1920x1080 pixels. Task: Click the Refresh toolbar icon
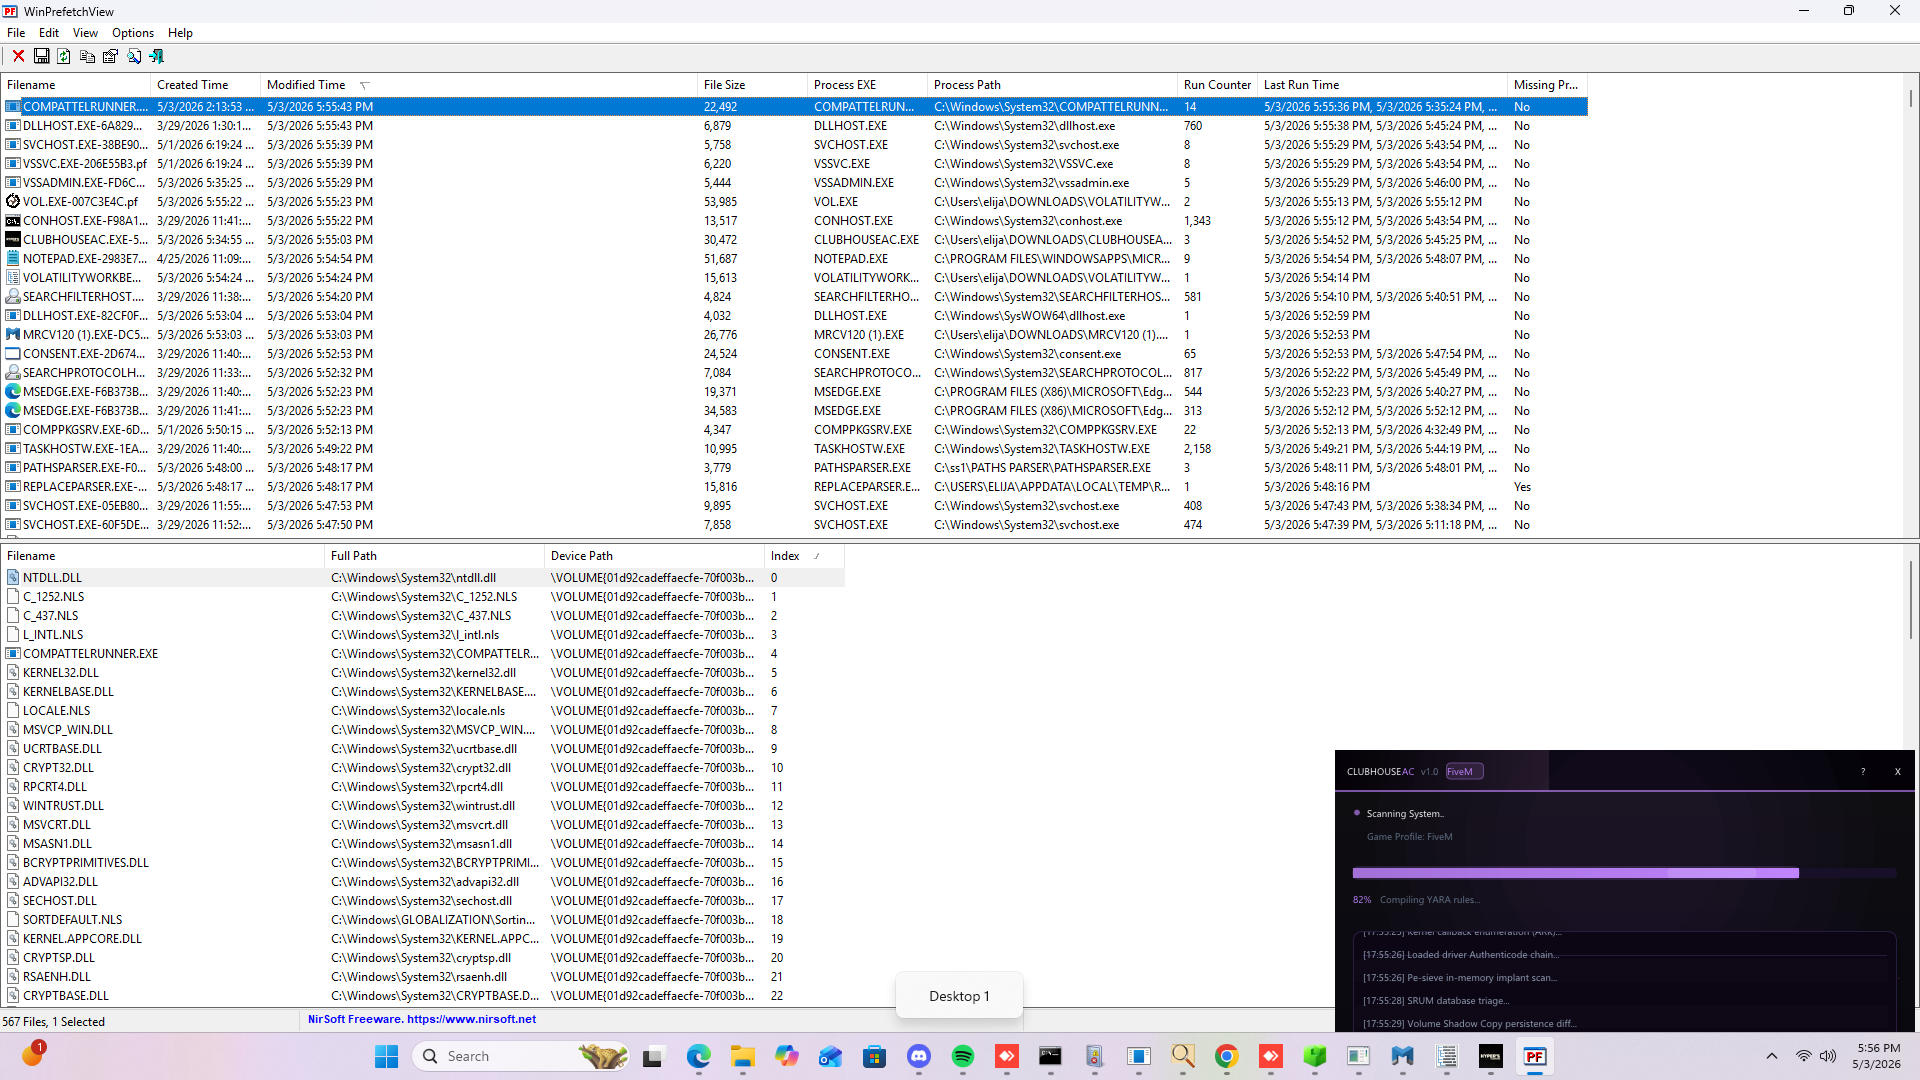tap(64, 56)
